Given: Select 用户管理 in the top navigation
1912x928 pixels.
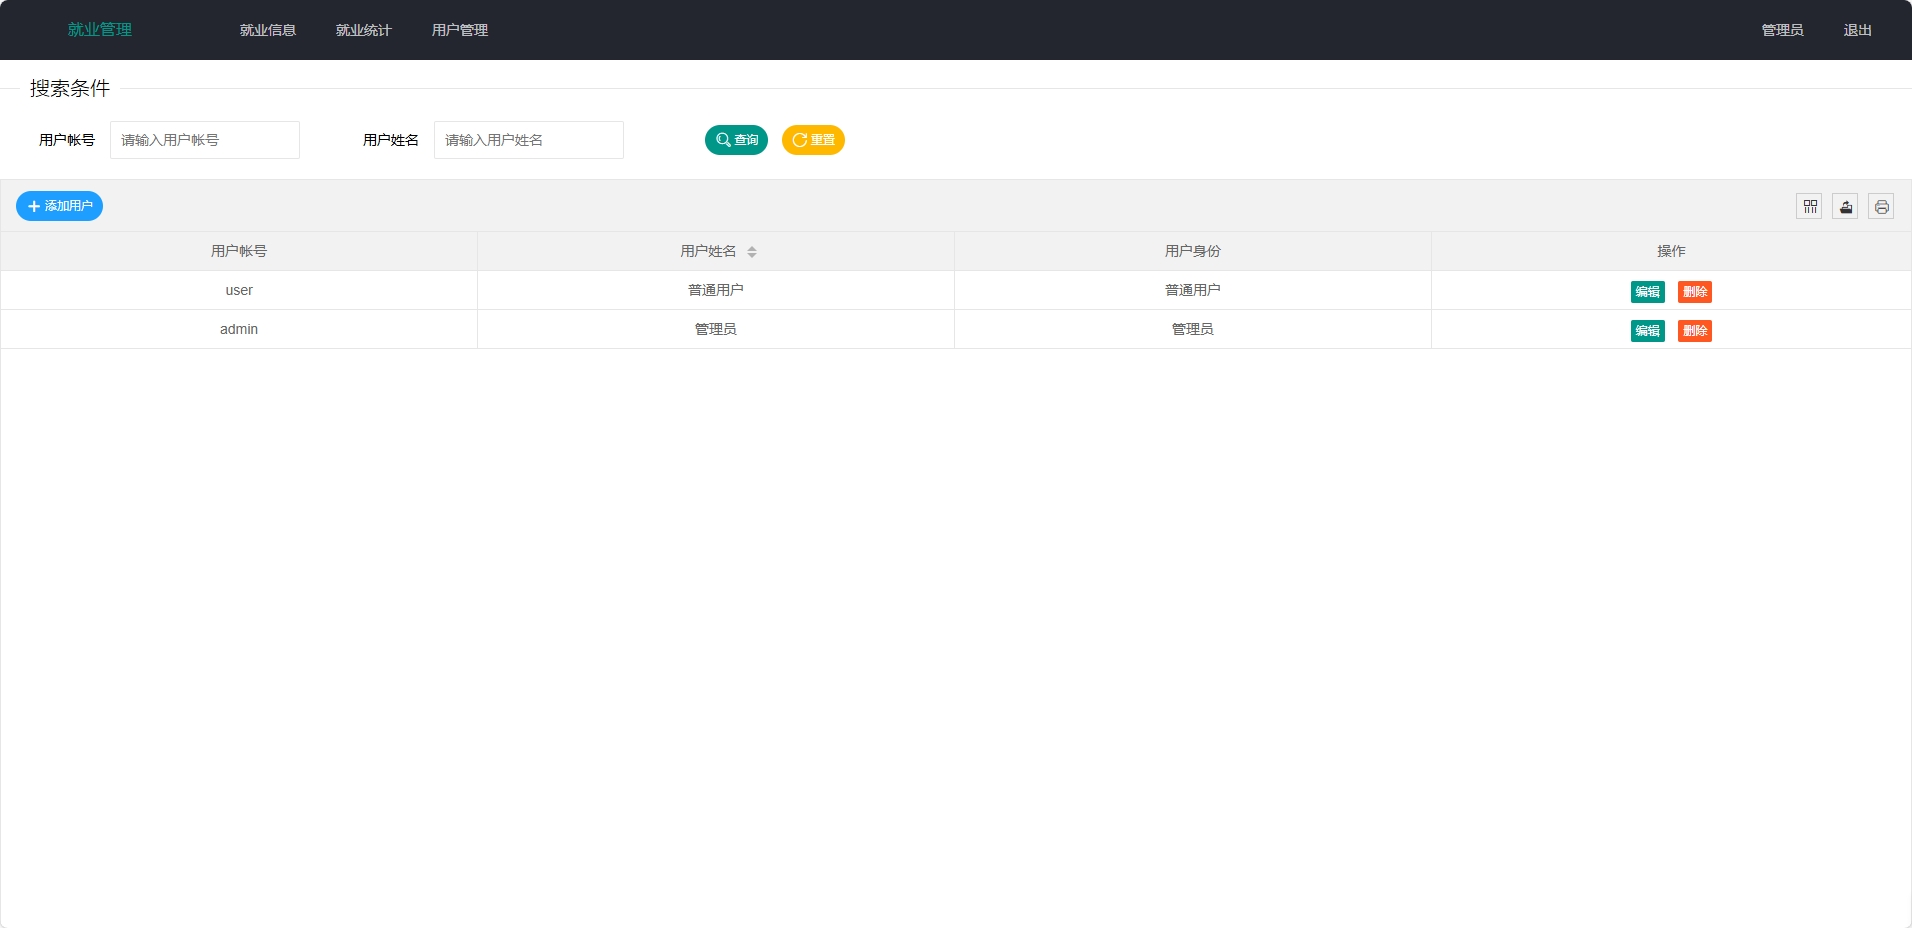Looking at the screenshot, I should 460,30.
